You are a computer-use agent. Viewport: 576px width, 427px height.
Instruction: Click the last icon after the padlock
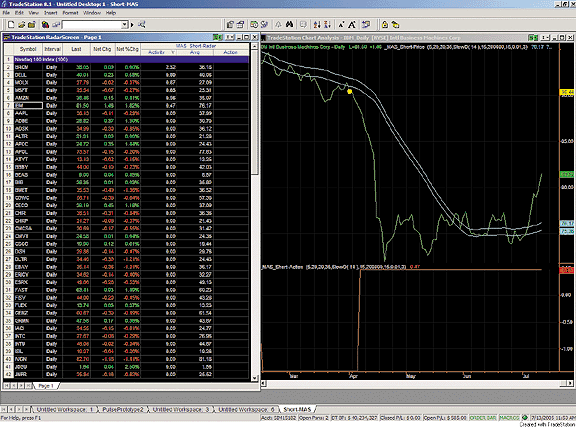click(x=395, y=25)
